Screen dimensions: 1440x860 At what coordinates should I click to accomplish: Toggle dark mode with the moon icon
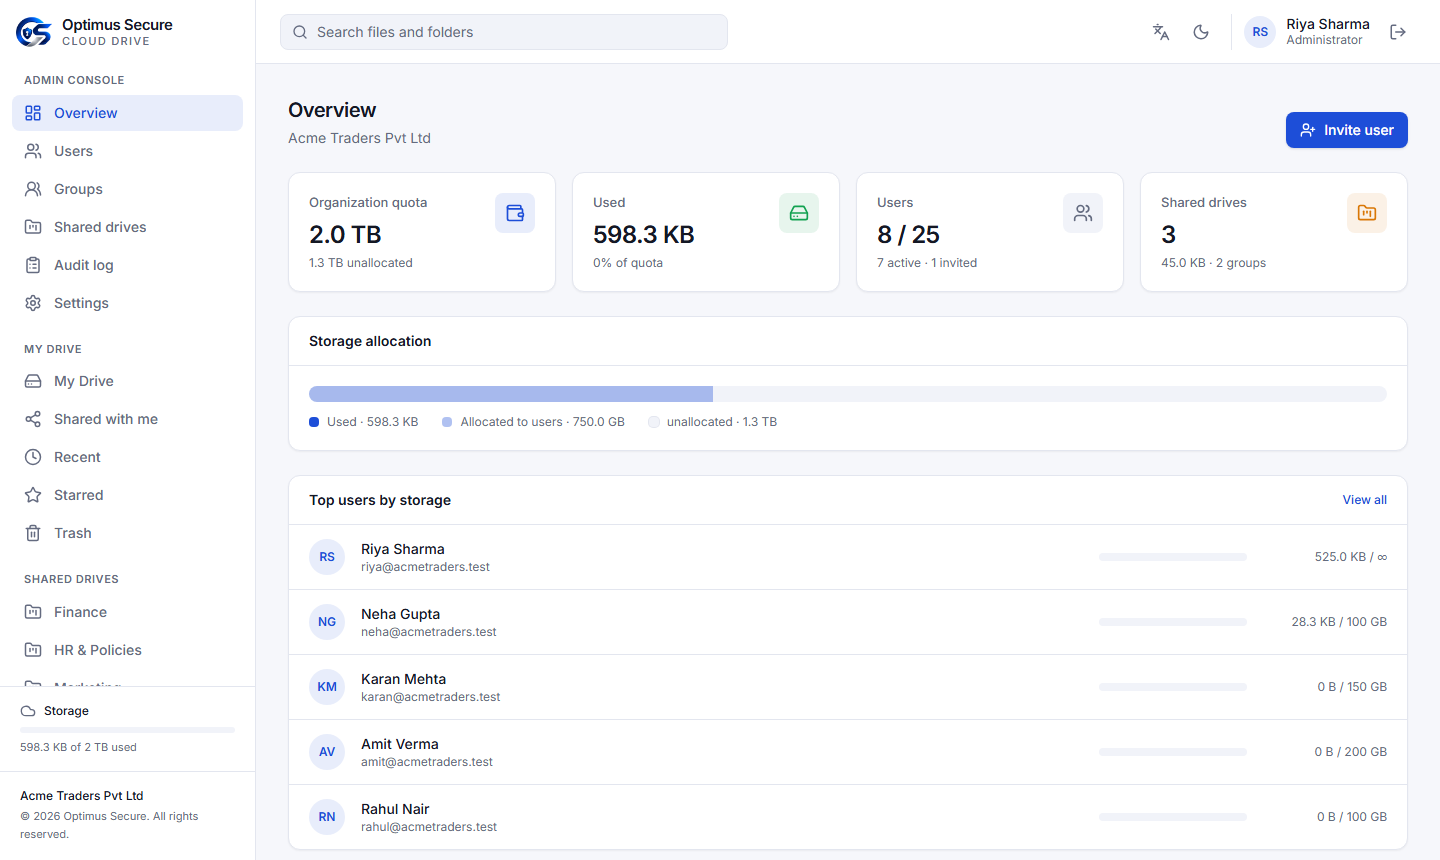(x=1201, y=32)
